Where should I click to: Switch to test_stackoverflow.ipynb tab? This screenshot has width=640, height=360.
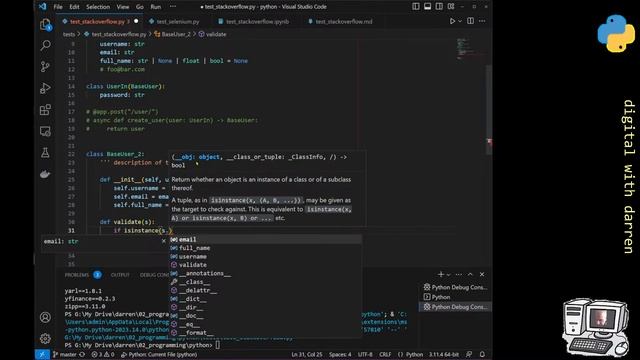tap(258, 22)
